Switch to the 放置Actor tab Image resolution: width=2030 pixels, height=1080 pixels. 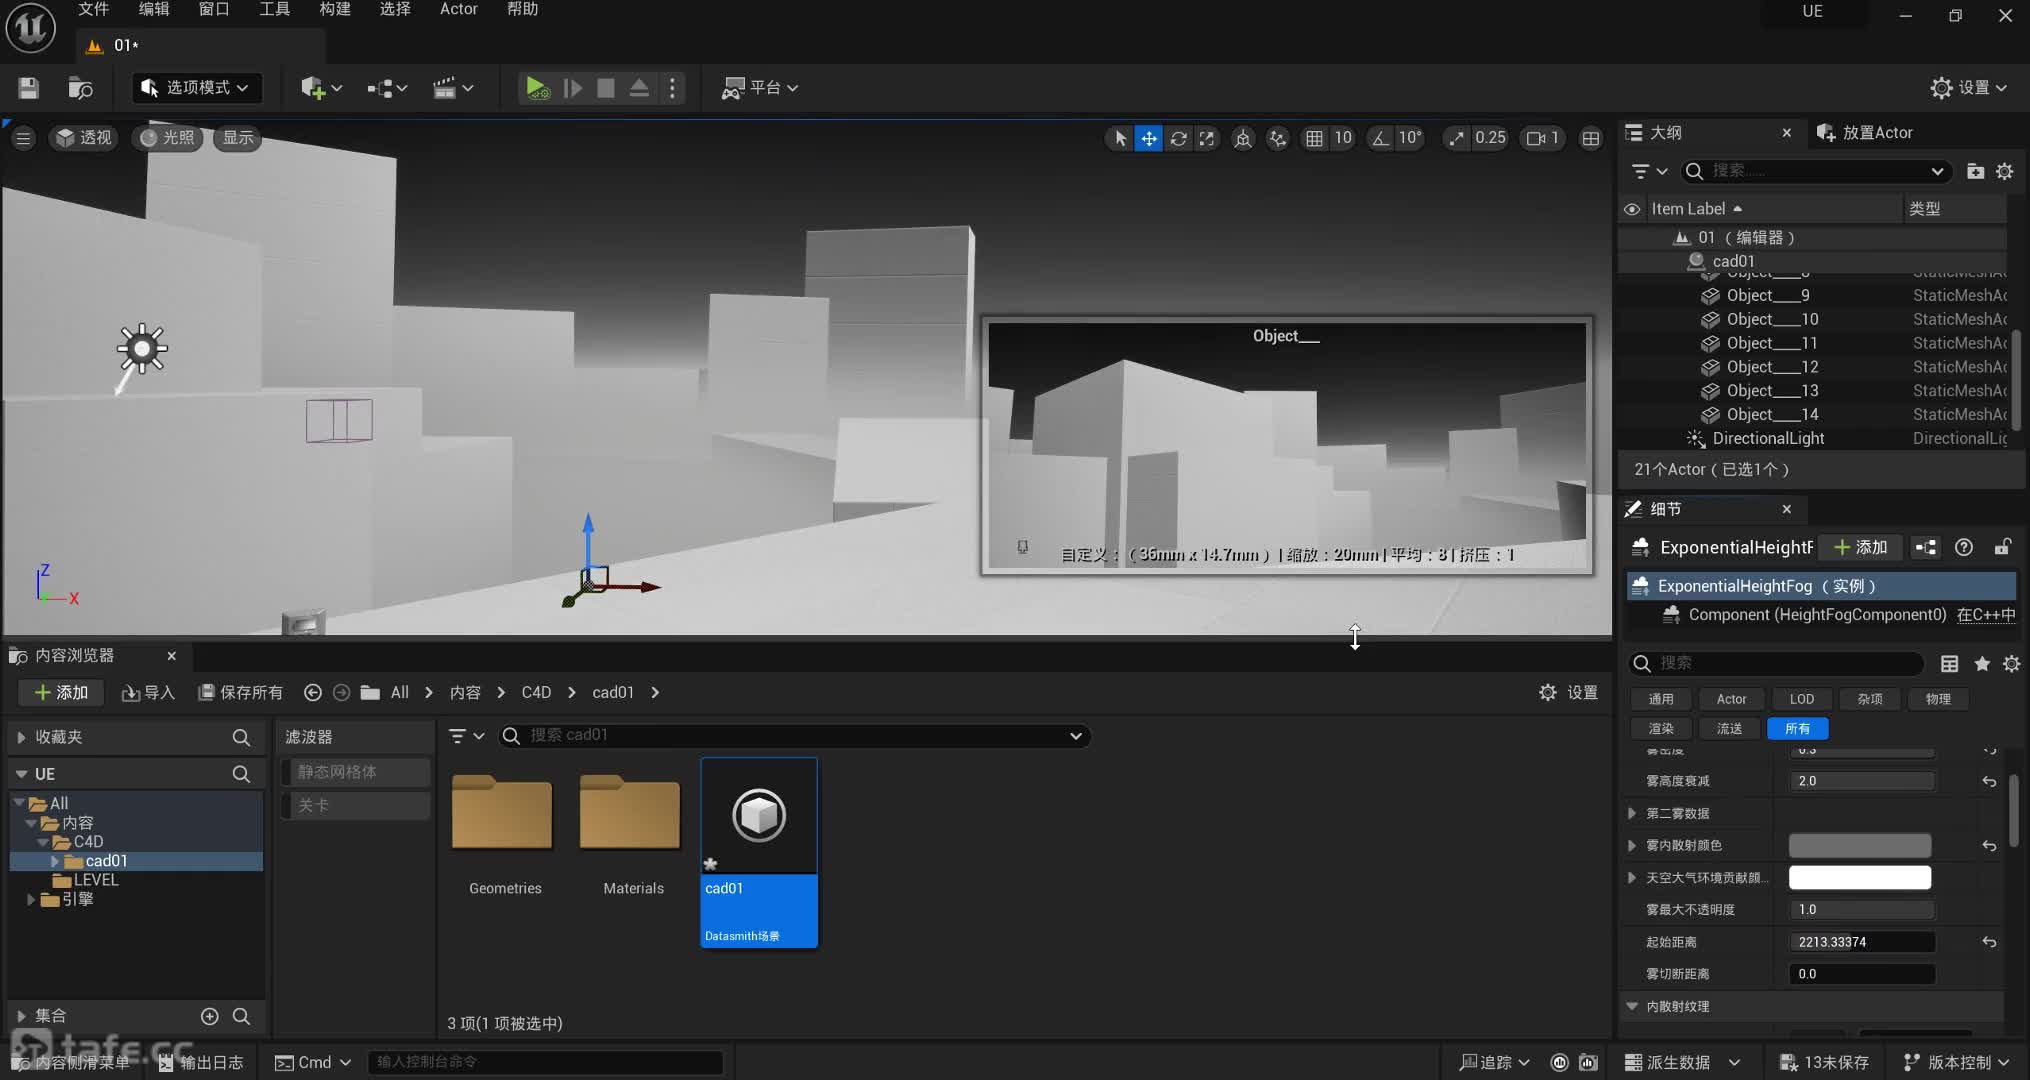click(1866, 132)
